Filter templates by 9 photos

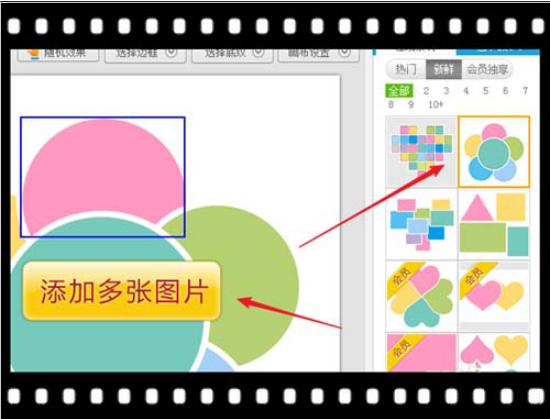point(411,104)
